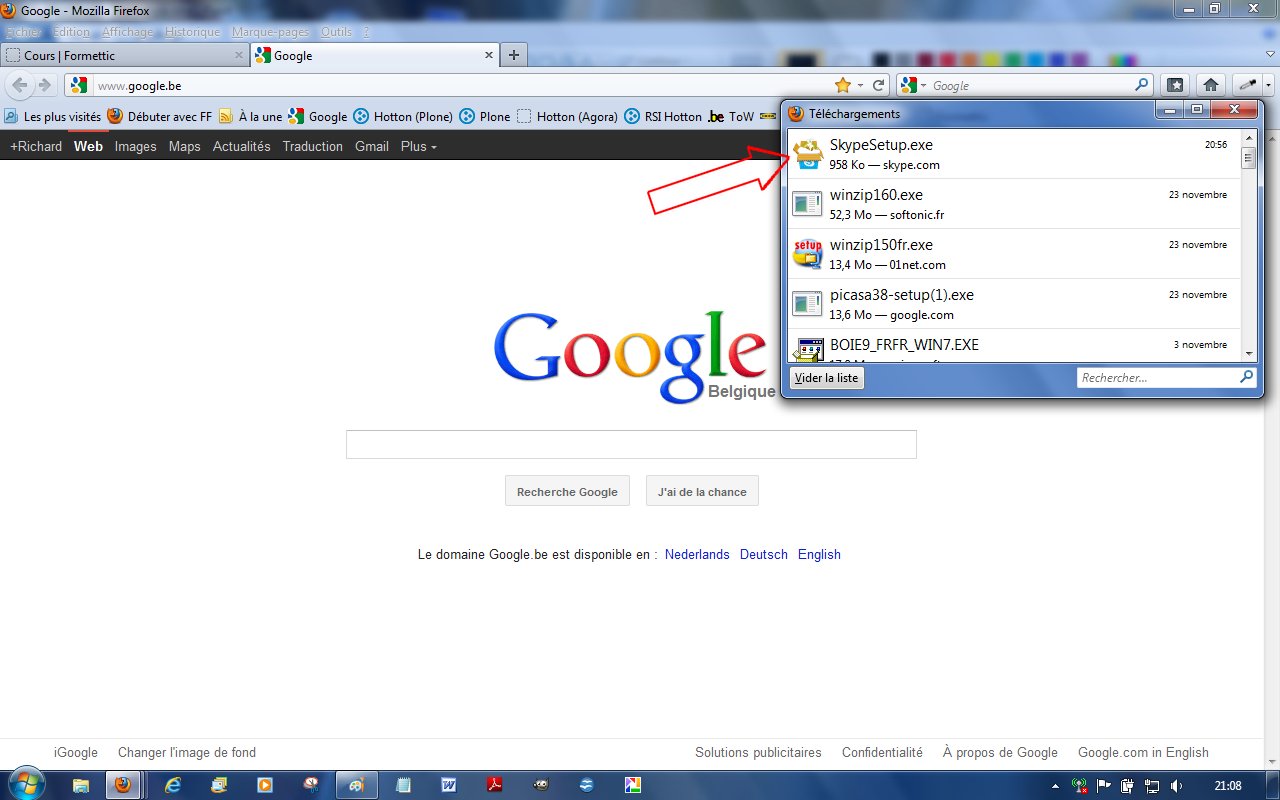Viewport: 1280px width, 800px height.
Task: Open the Débuter avec FF bookmark
Action: (x=160, y=116)
